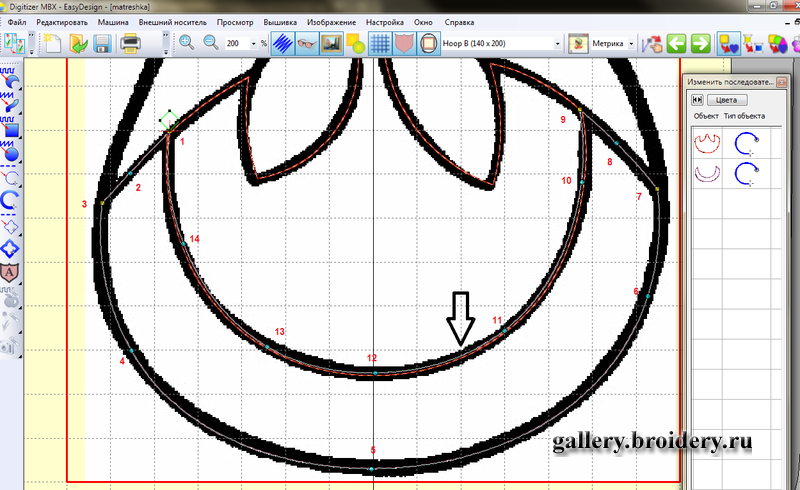The width and height of the screenshot is (800, 490).
Task: Select the first red object thumbnail in list
Action: [707, 144]
